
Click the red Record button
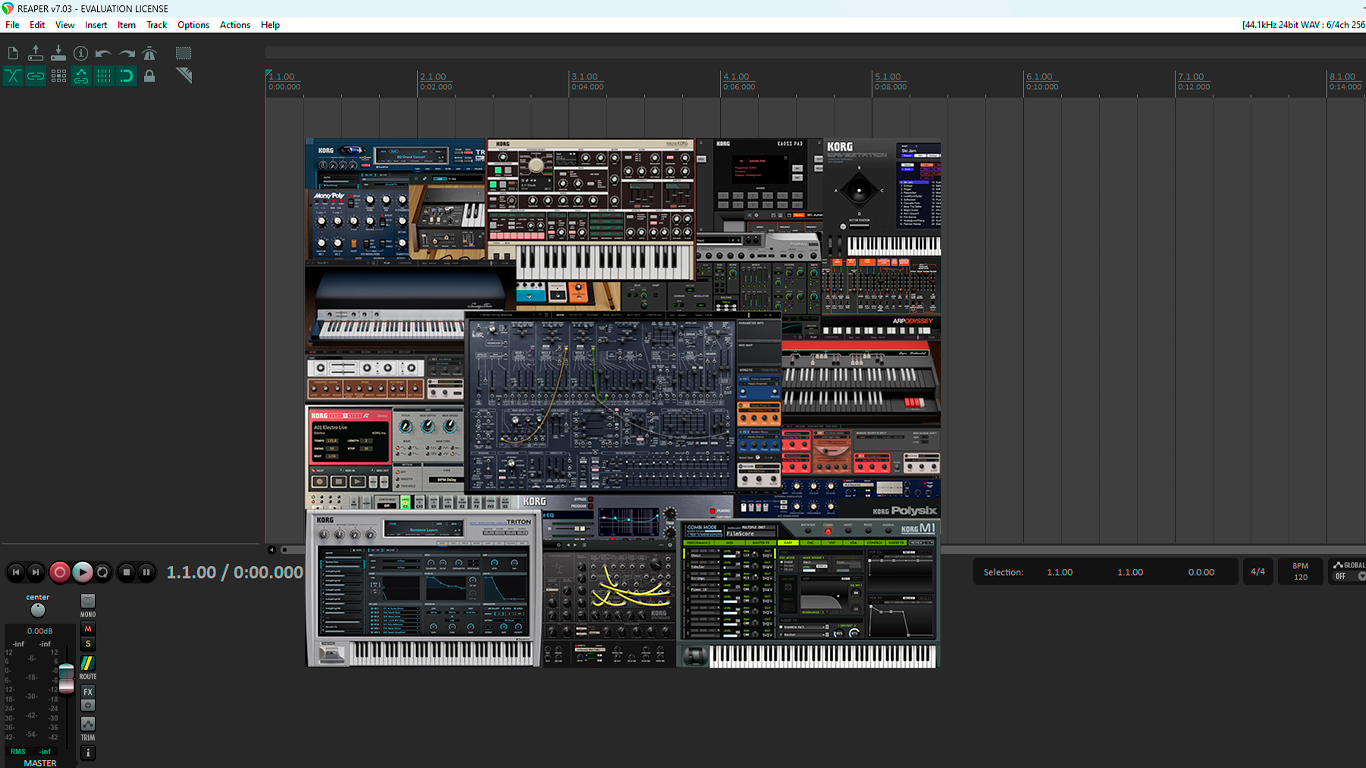(60, 572)
